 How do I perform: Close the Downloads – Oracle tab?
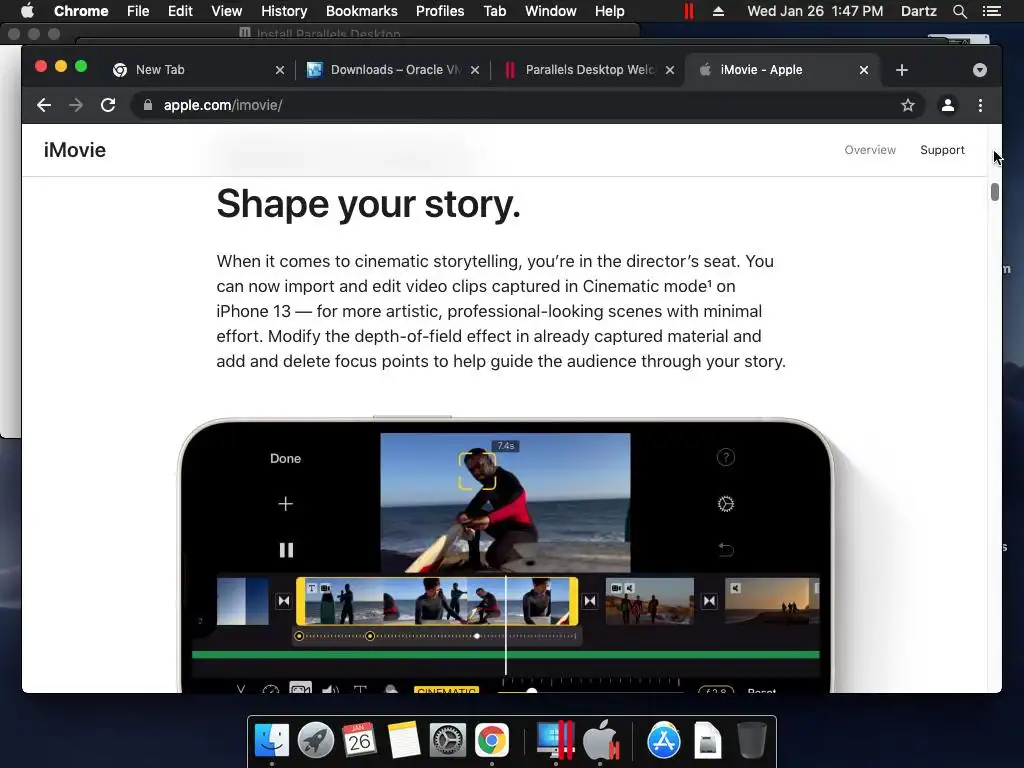tap(475, 70)
